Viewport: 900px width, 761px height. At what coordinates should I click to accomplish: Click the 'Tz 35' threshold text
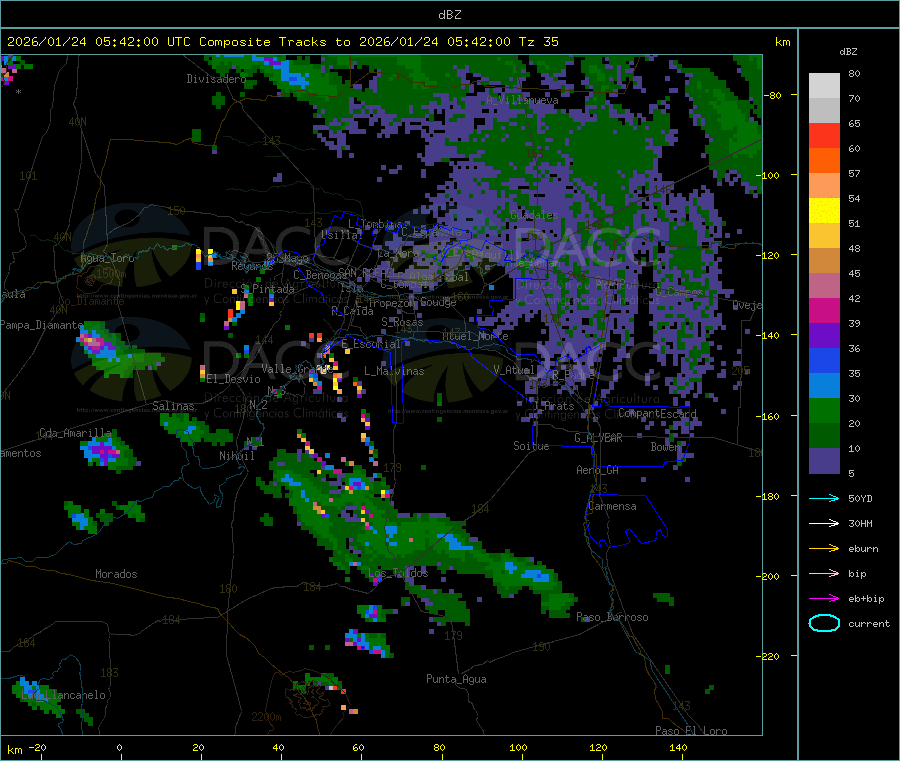(x=538, y=41)
